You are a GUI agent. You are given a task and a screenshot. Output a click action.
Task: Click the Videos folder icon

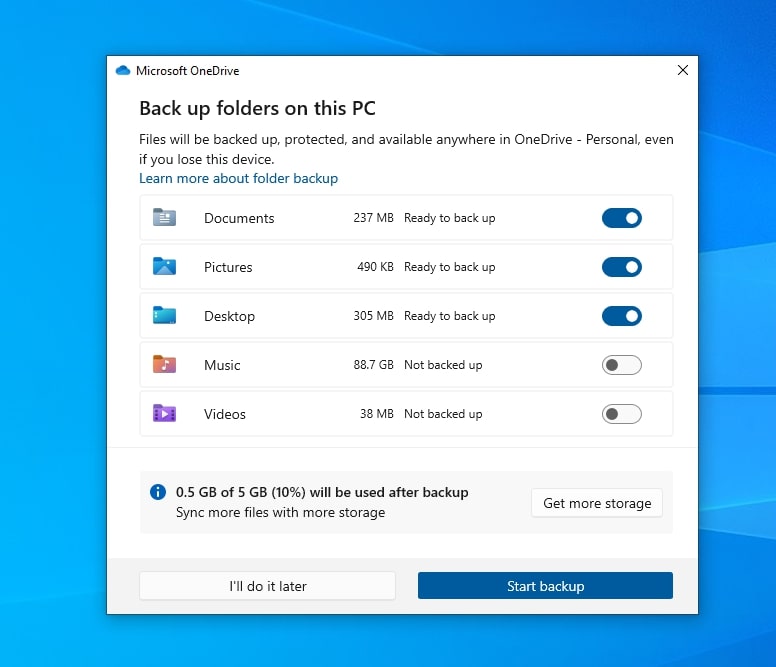click(164, 413)
